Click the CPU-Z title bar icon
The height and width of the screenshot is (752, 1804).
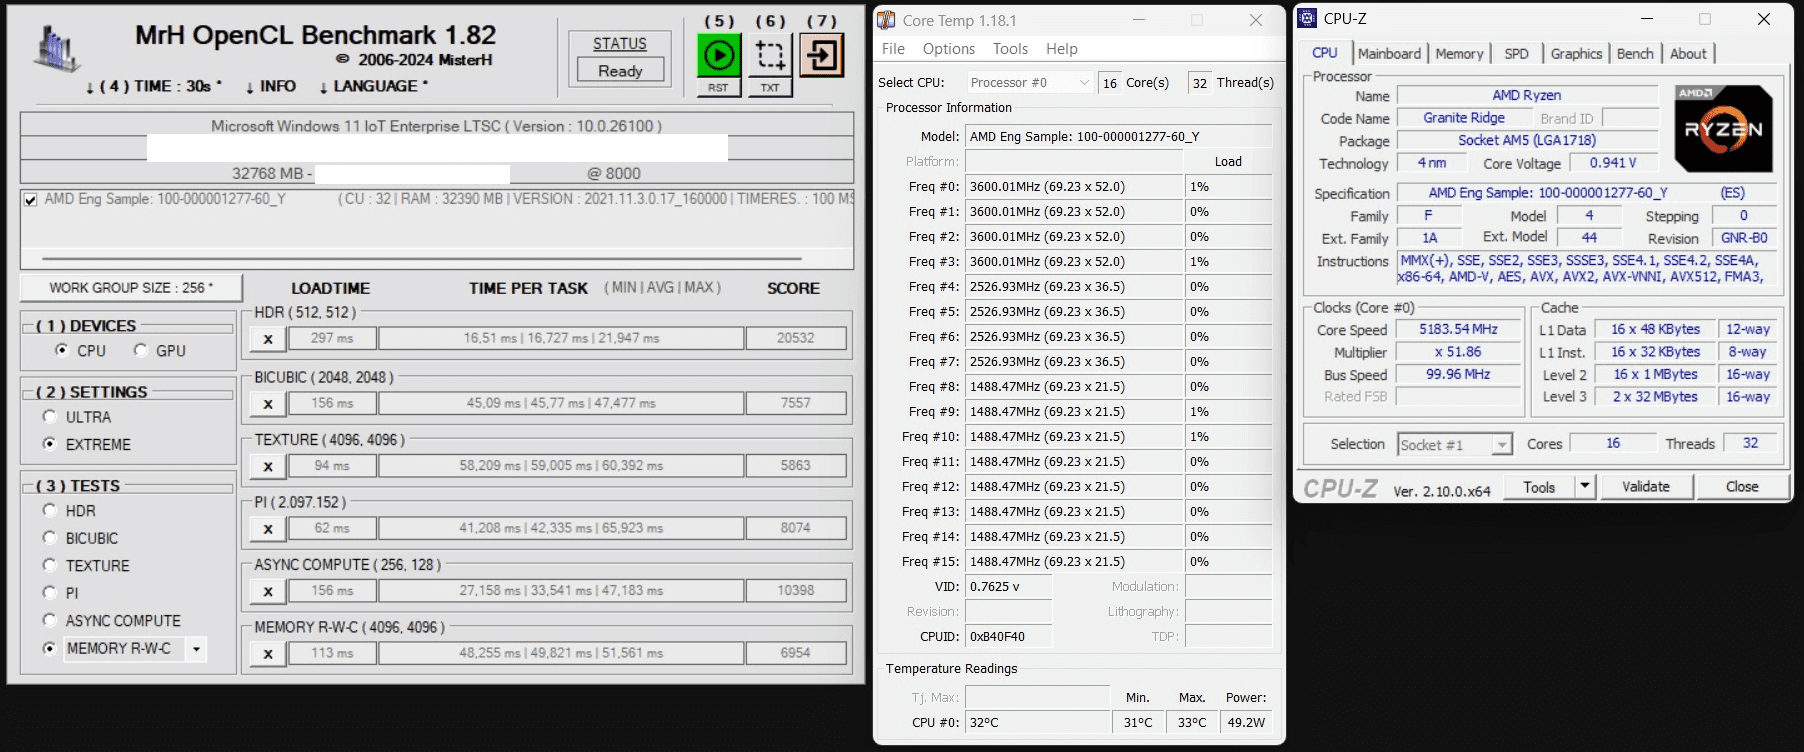click(x=1307, y=18)
